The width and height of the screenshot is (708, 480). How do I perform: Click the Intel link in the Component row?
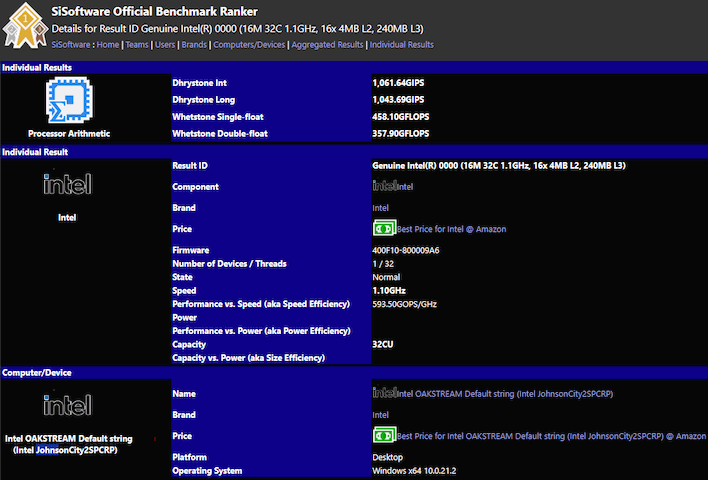(x=405, y=187)
